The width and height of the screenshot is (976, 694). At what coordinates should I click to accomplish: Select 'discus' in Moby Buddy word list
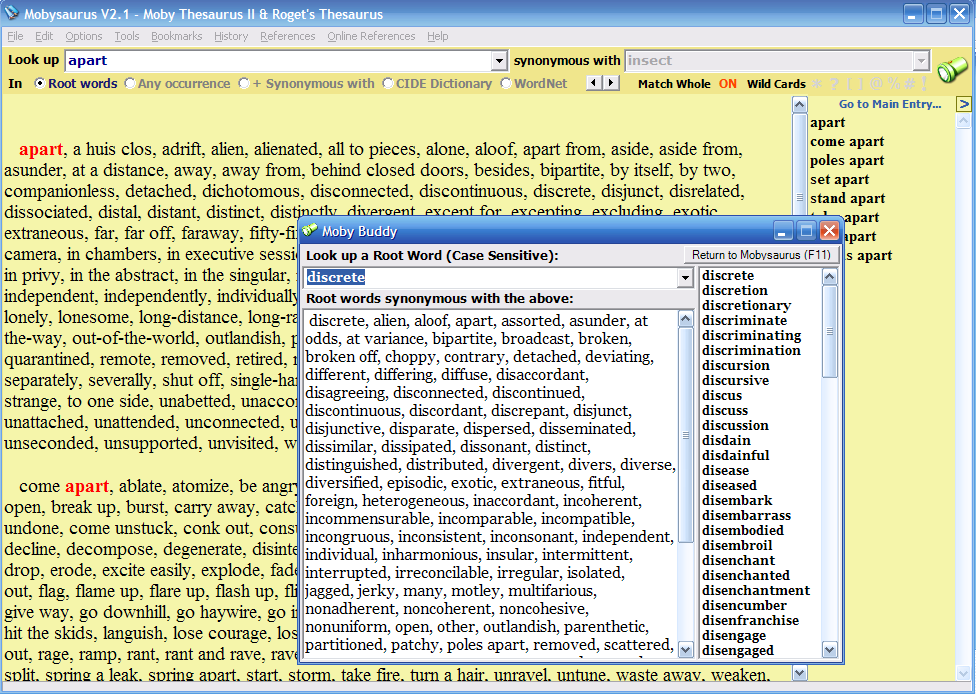[x=722, y=395]
